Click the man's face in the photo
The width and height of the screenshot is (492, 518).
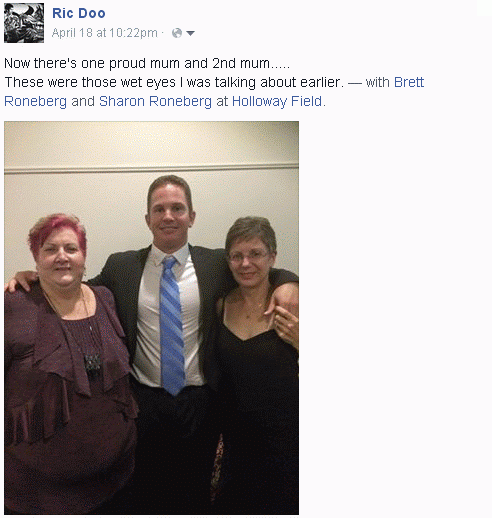click(169, 213)
